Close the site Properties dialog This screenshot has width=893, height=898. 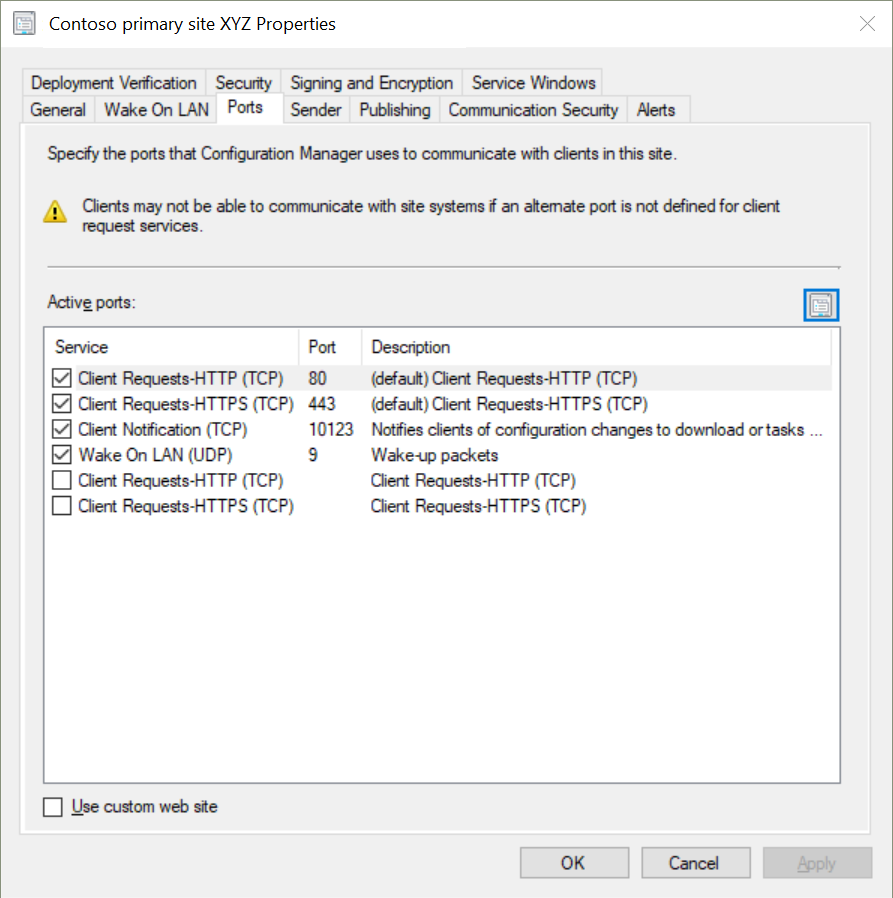[867, 24]
